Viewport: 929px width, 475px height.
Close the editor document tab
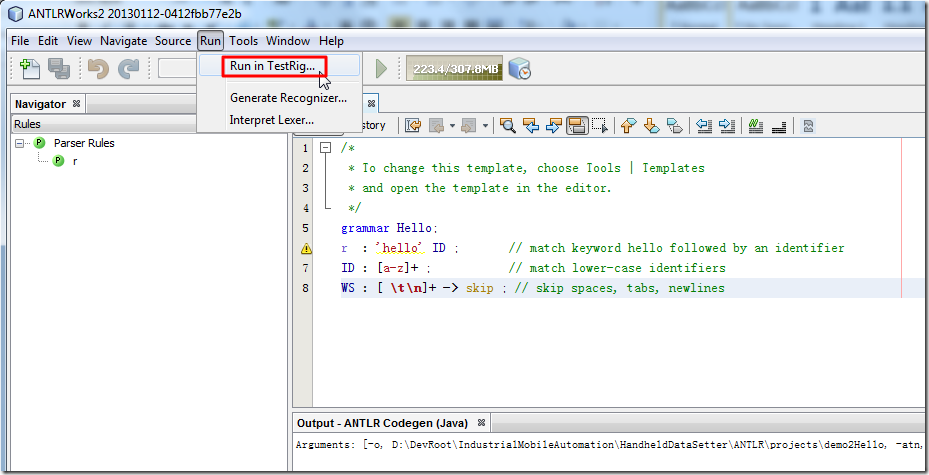(371, 103)
